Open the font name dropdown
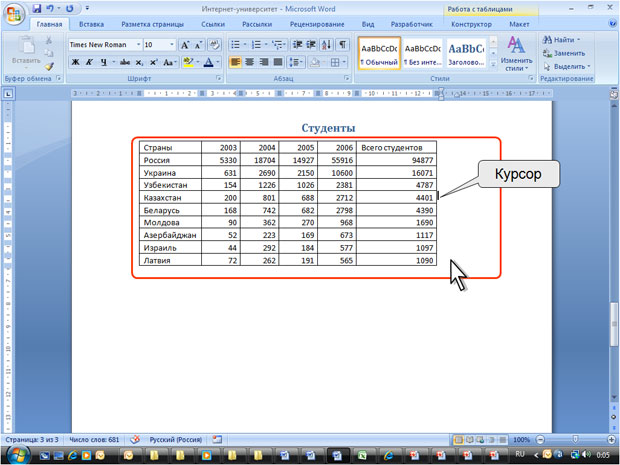 pos(138,45)
